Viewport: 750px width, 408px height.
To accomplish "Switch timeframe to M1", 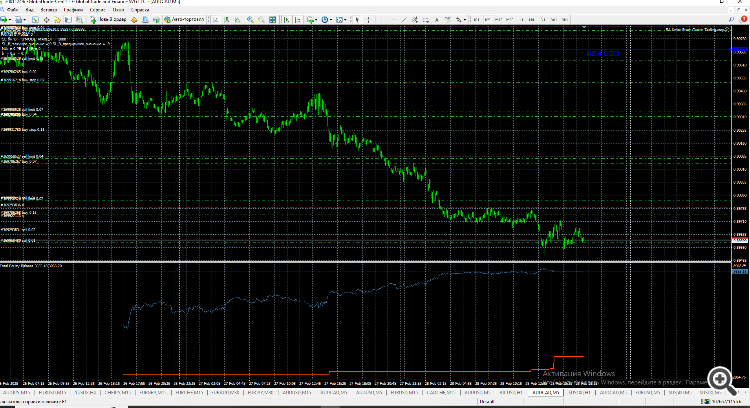I will pos(476,20).
